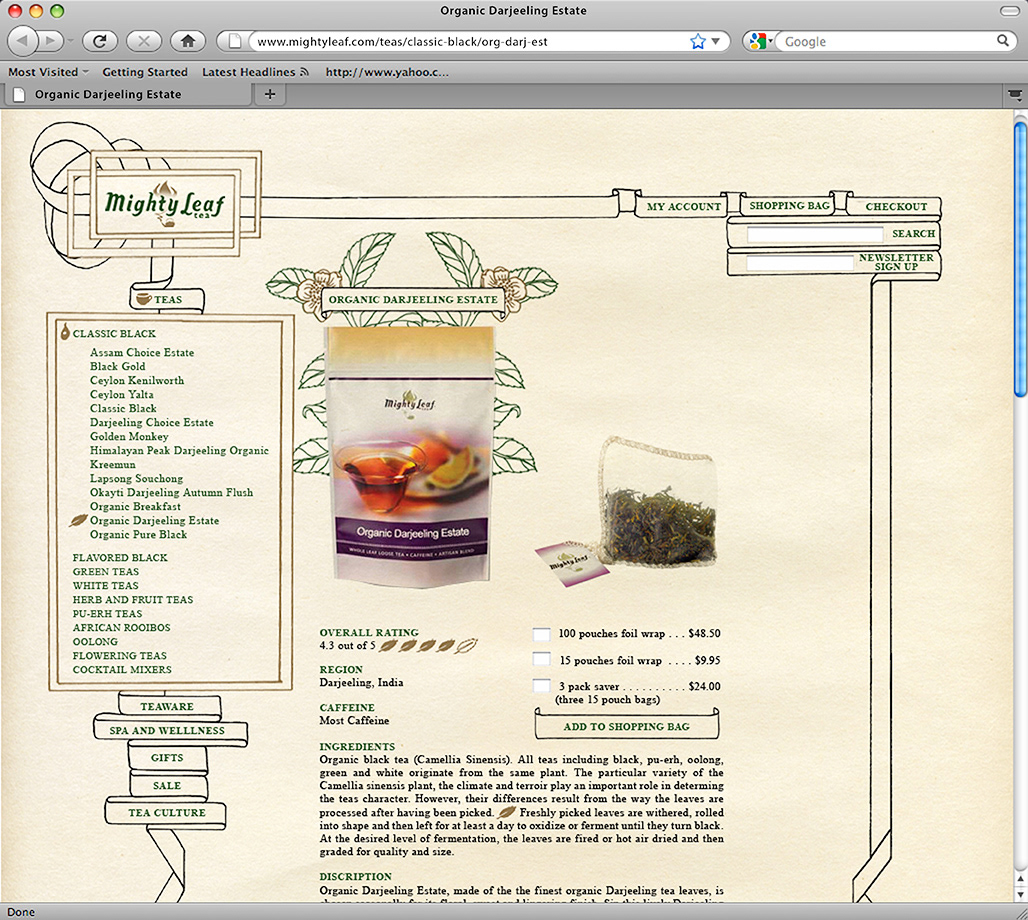Click the Mighty Leaf tea logo
Image resolution: width=1028 pixels, height=920 pixels.
165,204
